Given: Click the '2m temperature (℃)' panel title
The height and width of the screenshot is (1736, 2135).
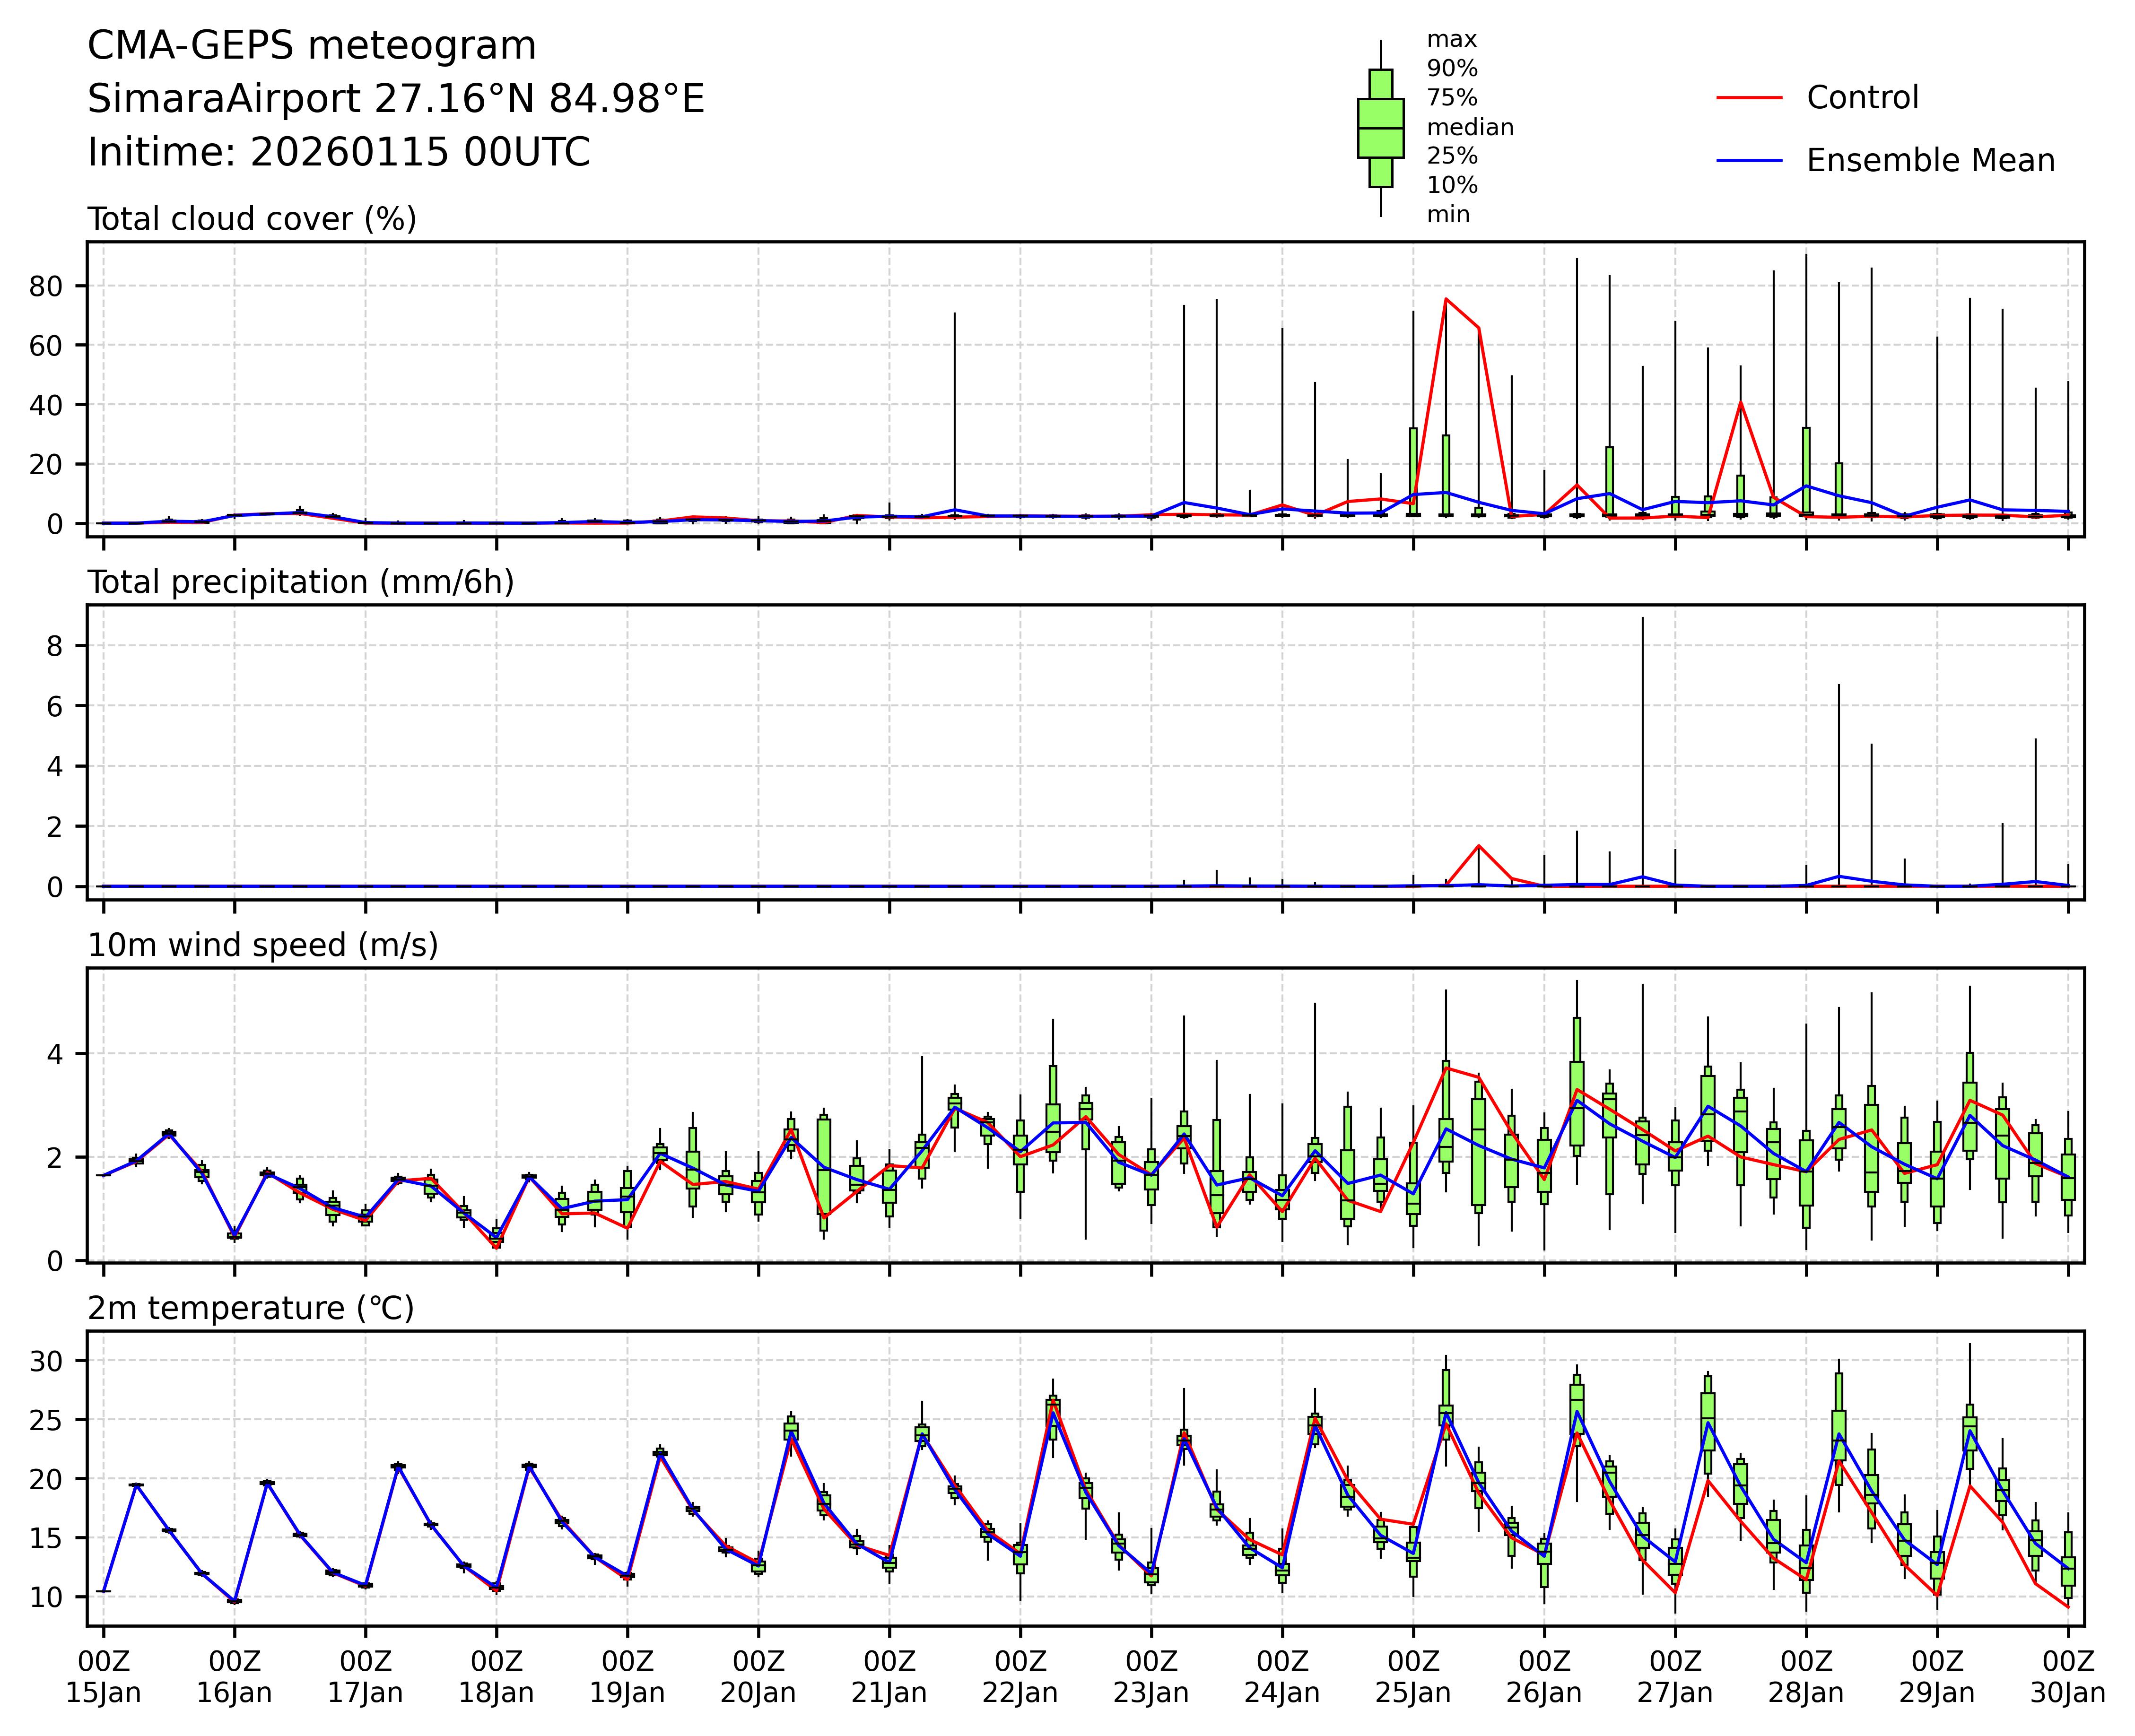Looking at the screenshot, I should point(250,1308).
